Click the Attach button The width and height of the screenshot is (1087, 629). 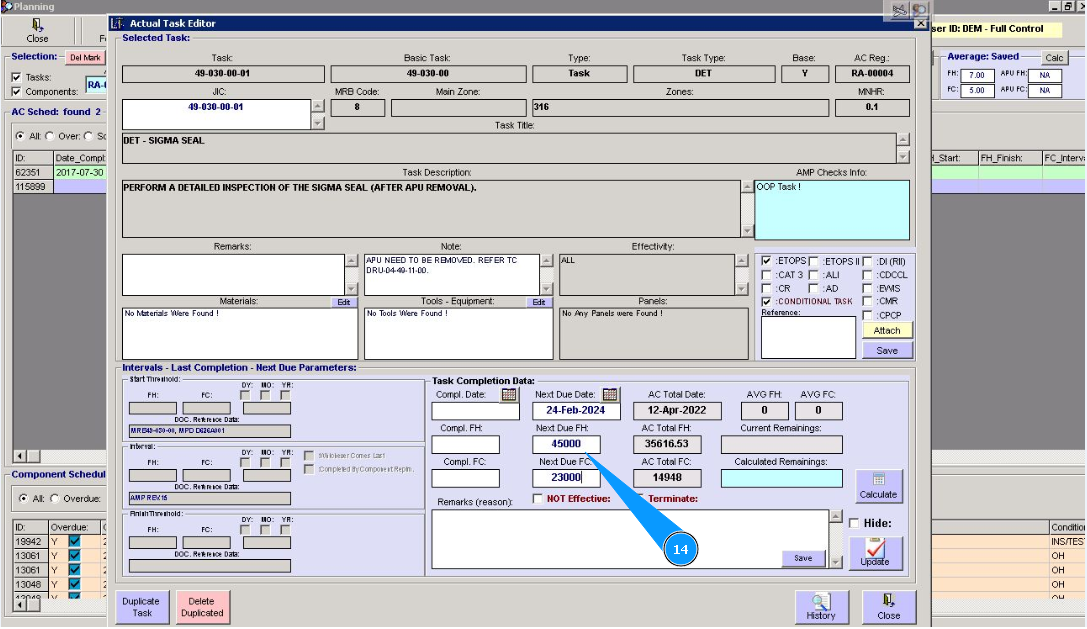887,331
